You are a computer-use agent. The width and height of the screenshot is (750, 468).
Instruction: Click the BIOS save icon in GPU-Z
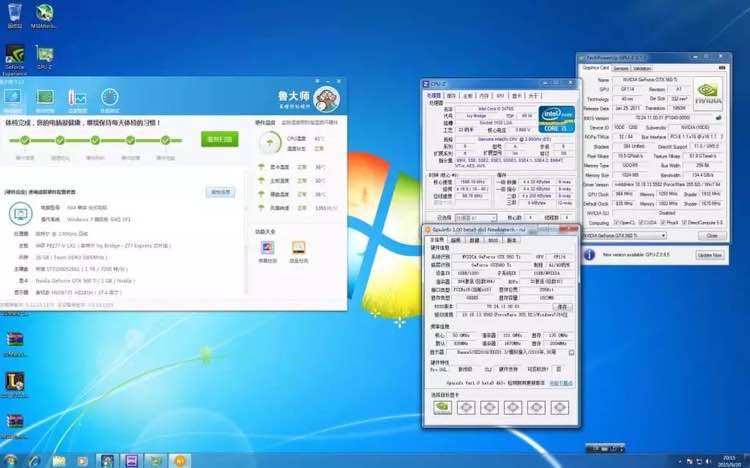tap(718, 118)
